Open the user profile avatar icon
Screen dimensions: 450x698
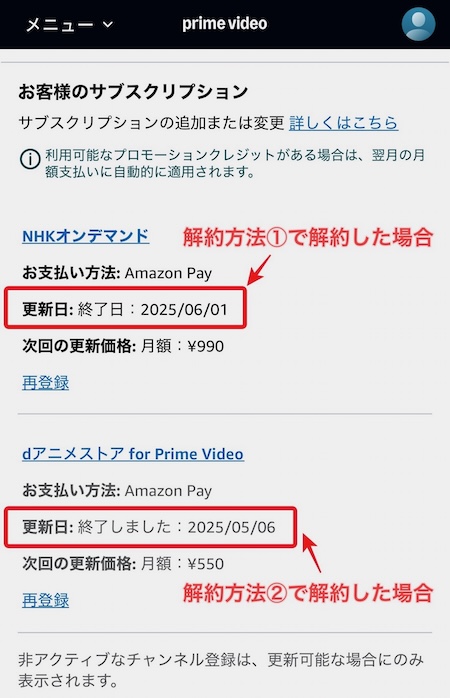[418, 24]
